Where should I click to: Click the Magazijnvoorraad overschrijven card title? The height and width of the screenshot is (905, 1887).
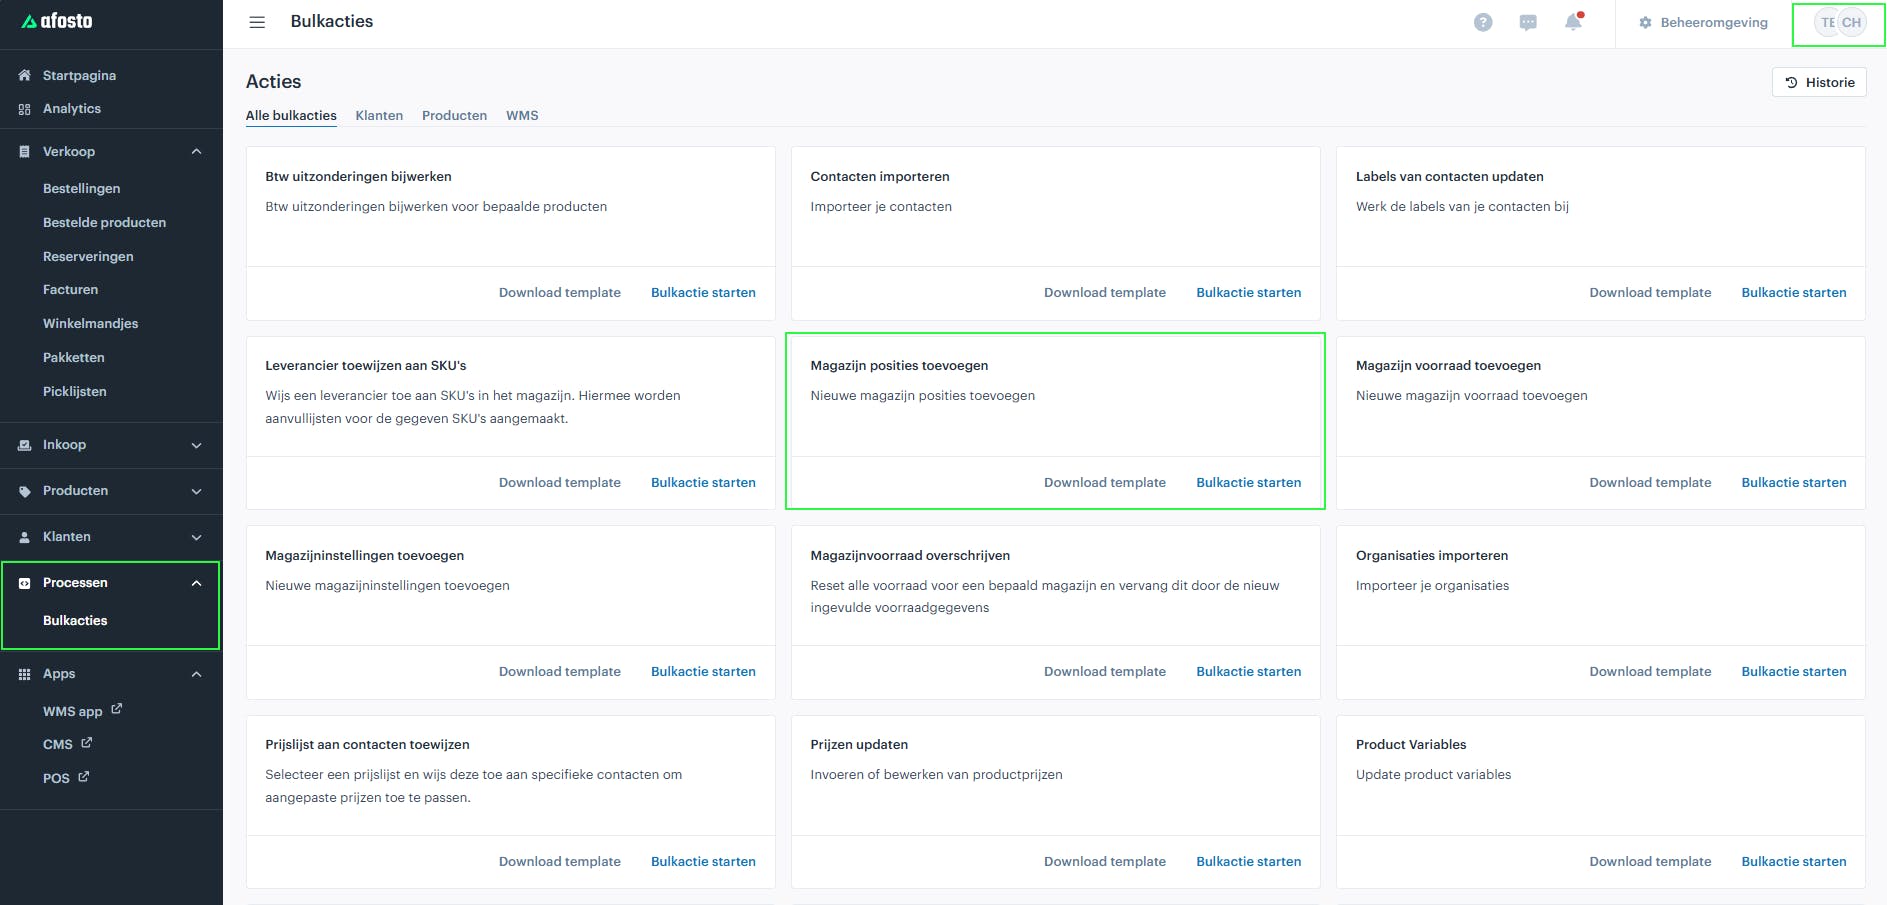coord(910,556)
